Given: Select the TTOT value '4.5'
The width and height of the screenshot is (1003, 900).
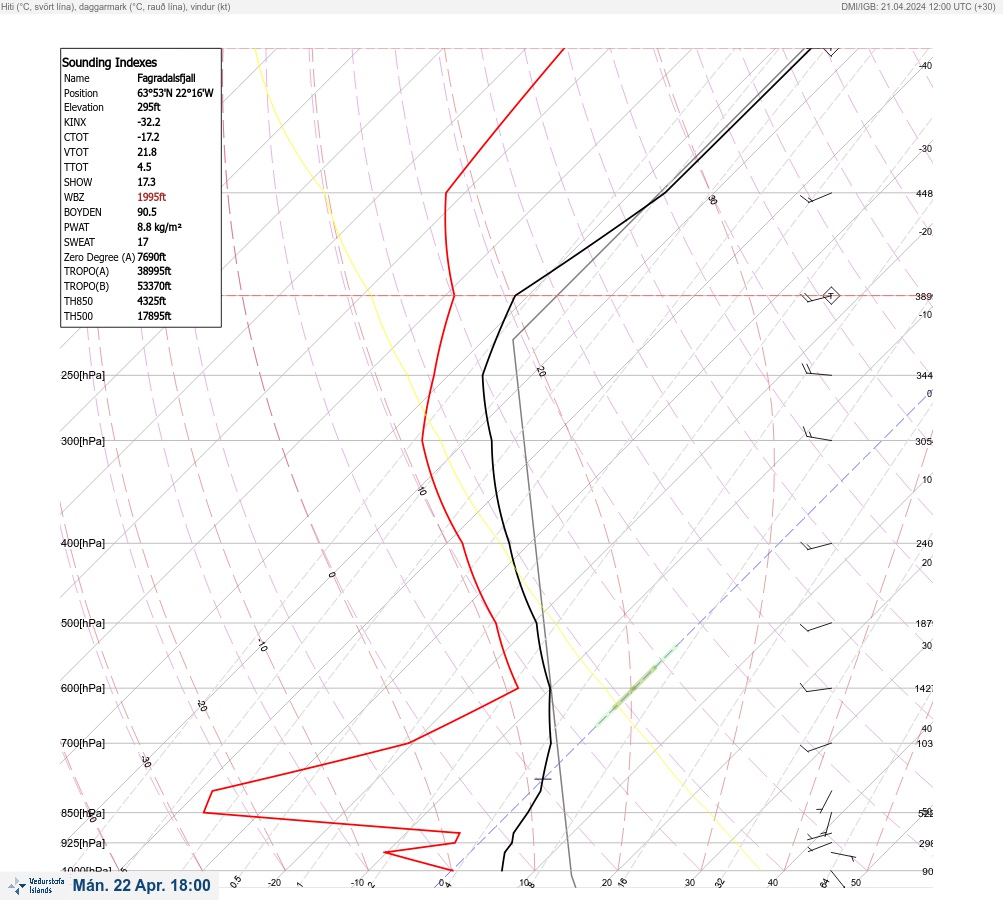Looking at the screenshot, I should [x=144, y=167].
